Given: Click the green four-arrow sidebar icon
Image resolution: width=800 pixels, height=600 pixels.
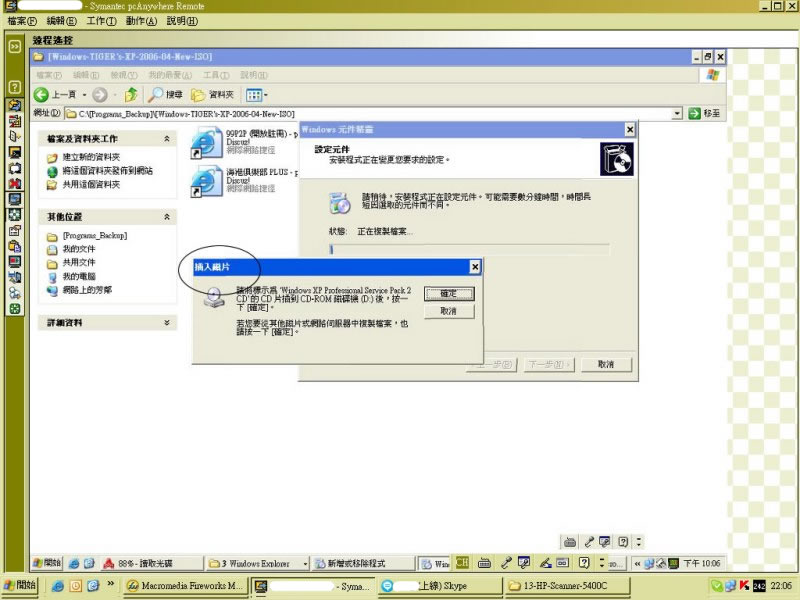Looking at the screenshot, I should pyautogui.click(x=15, y=309).
